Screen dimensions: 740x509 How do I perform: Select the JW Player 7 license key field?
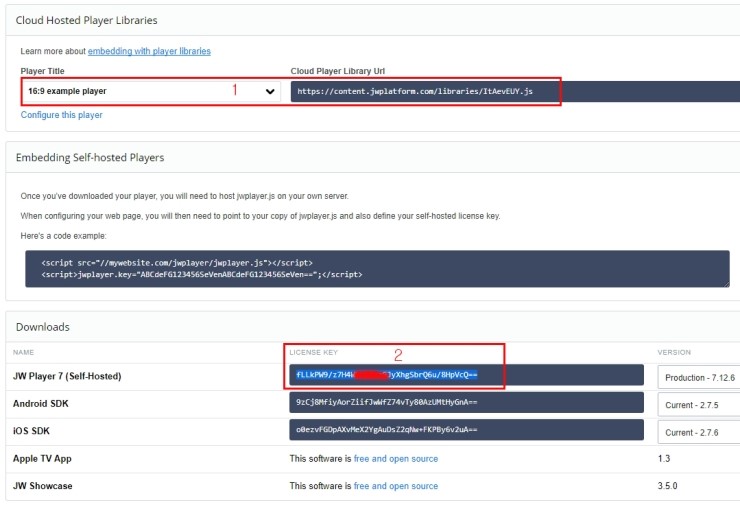click(x=466, y=375)
